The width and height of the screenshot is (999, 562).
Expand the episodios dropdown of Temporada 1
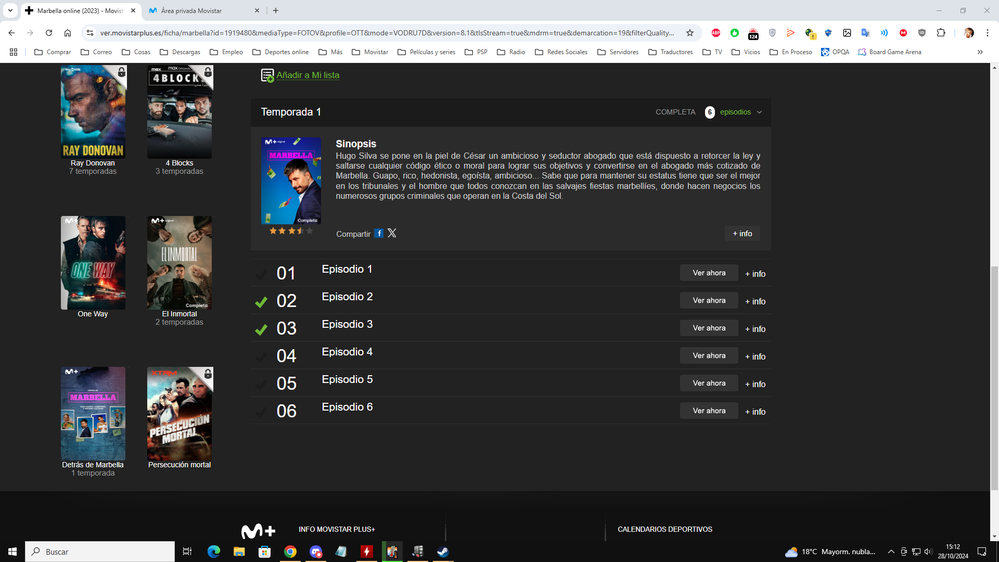click(x=740, y=112)
